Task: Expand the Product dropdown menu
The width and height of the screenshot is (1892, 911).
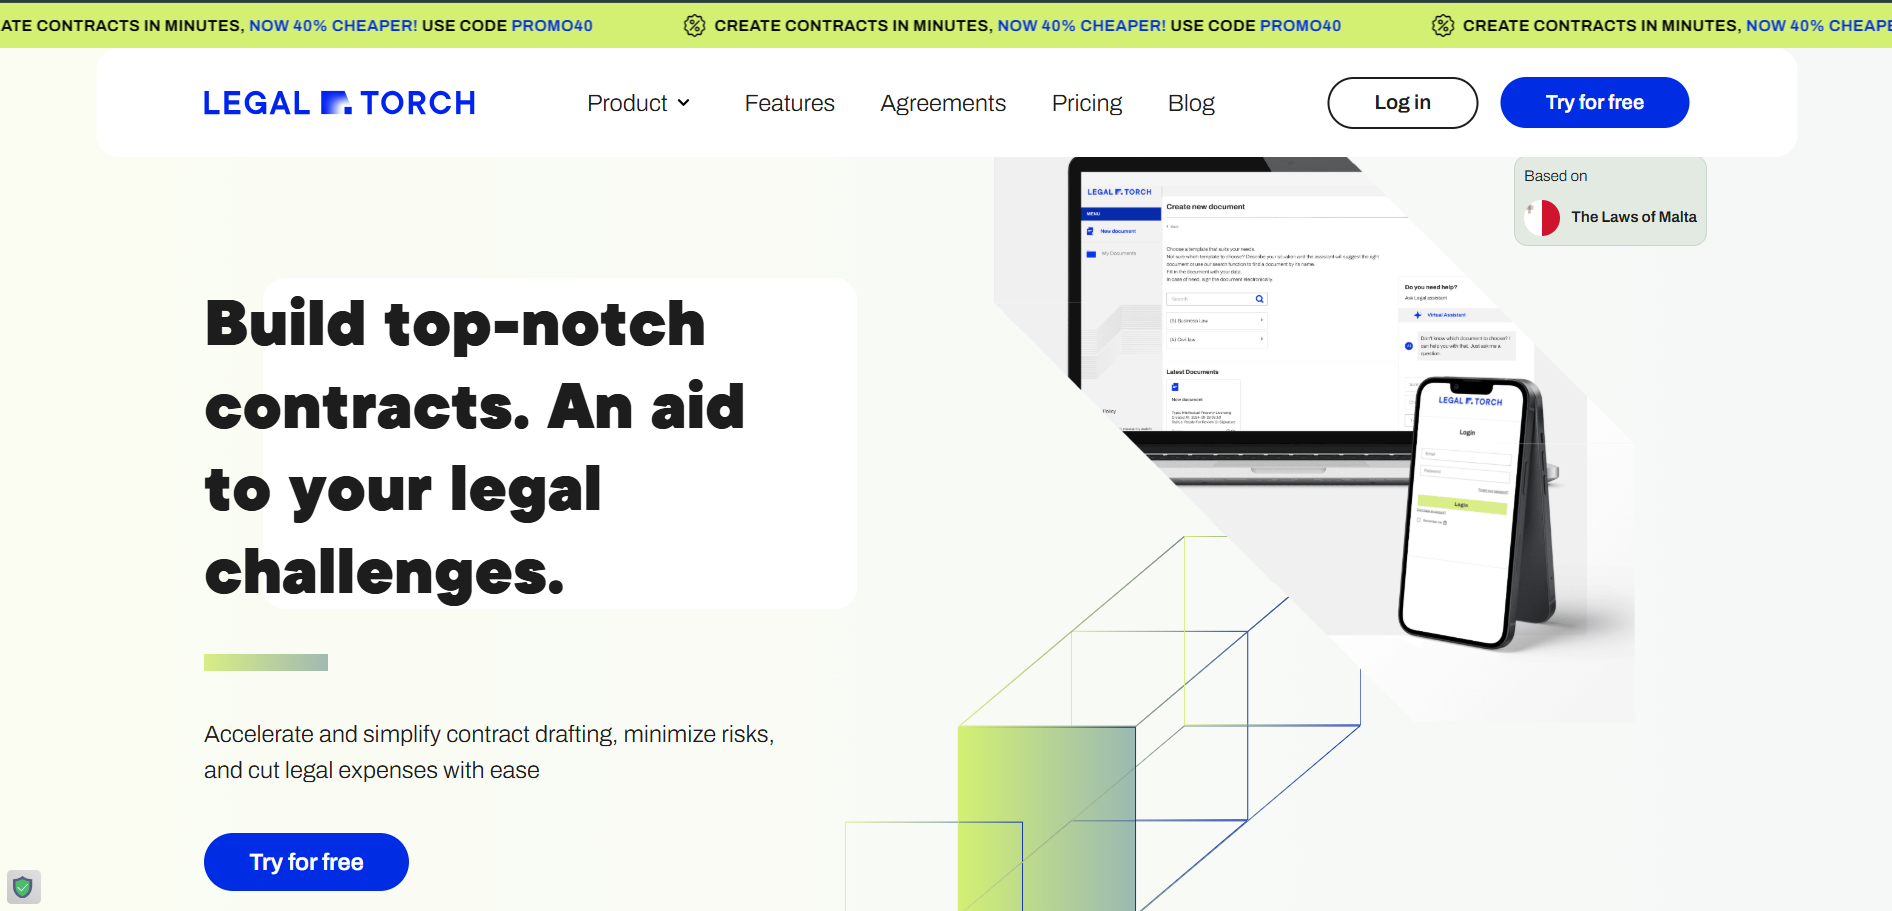Action: 639,103
